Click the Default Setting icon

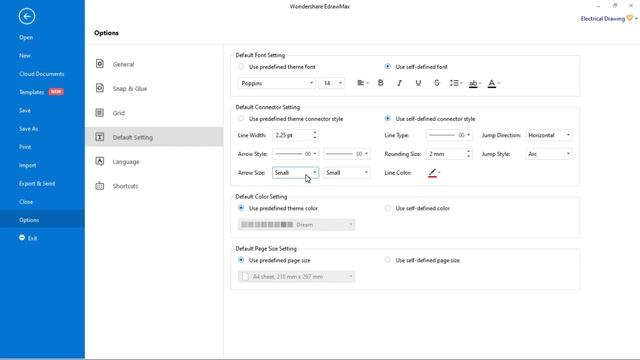click(x=100, y=137)
